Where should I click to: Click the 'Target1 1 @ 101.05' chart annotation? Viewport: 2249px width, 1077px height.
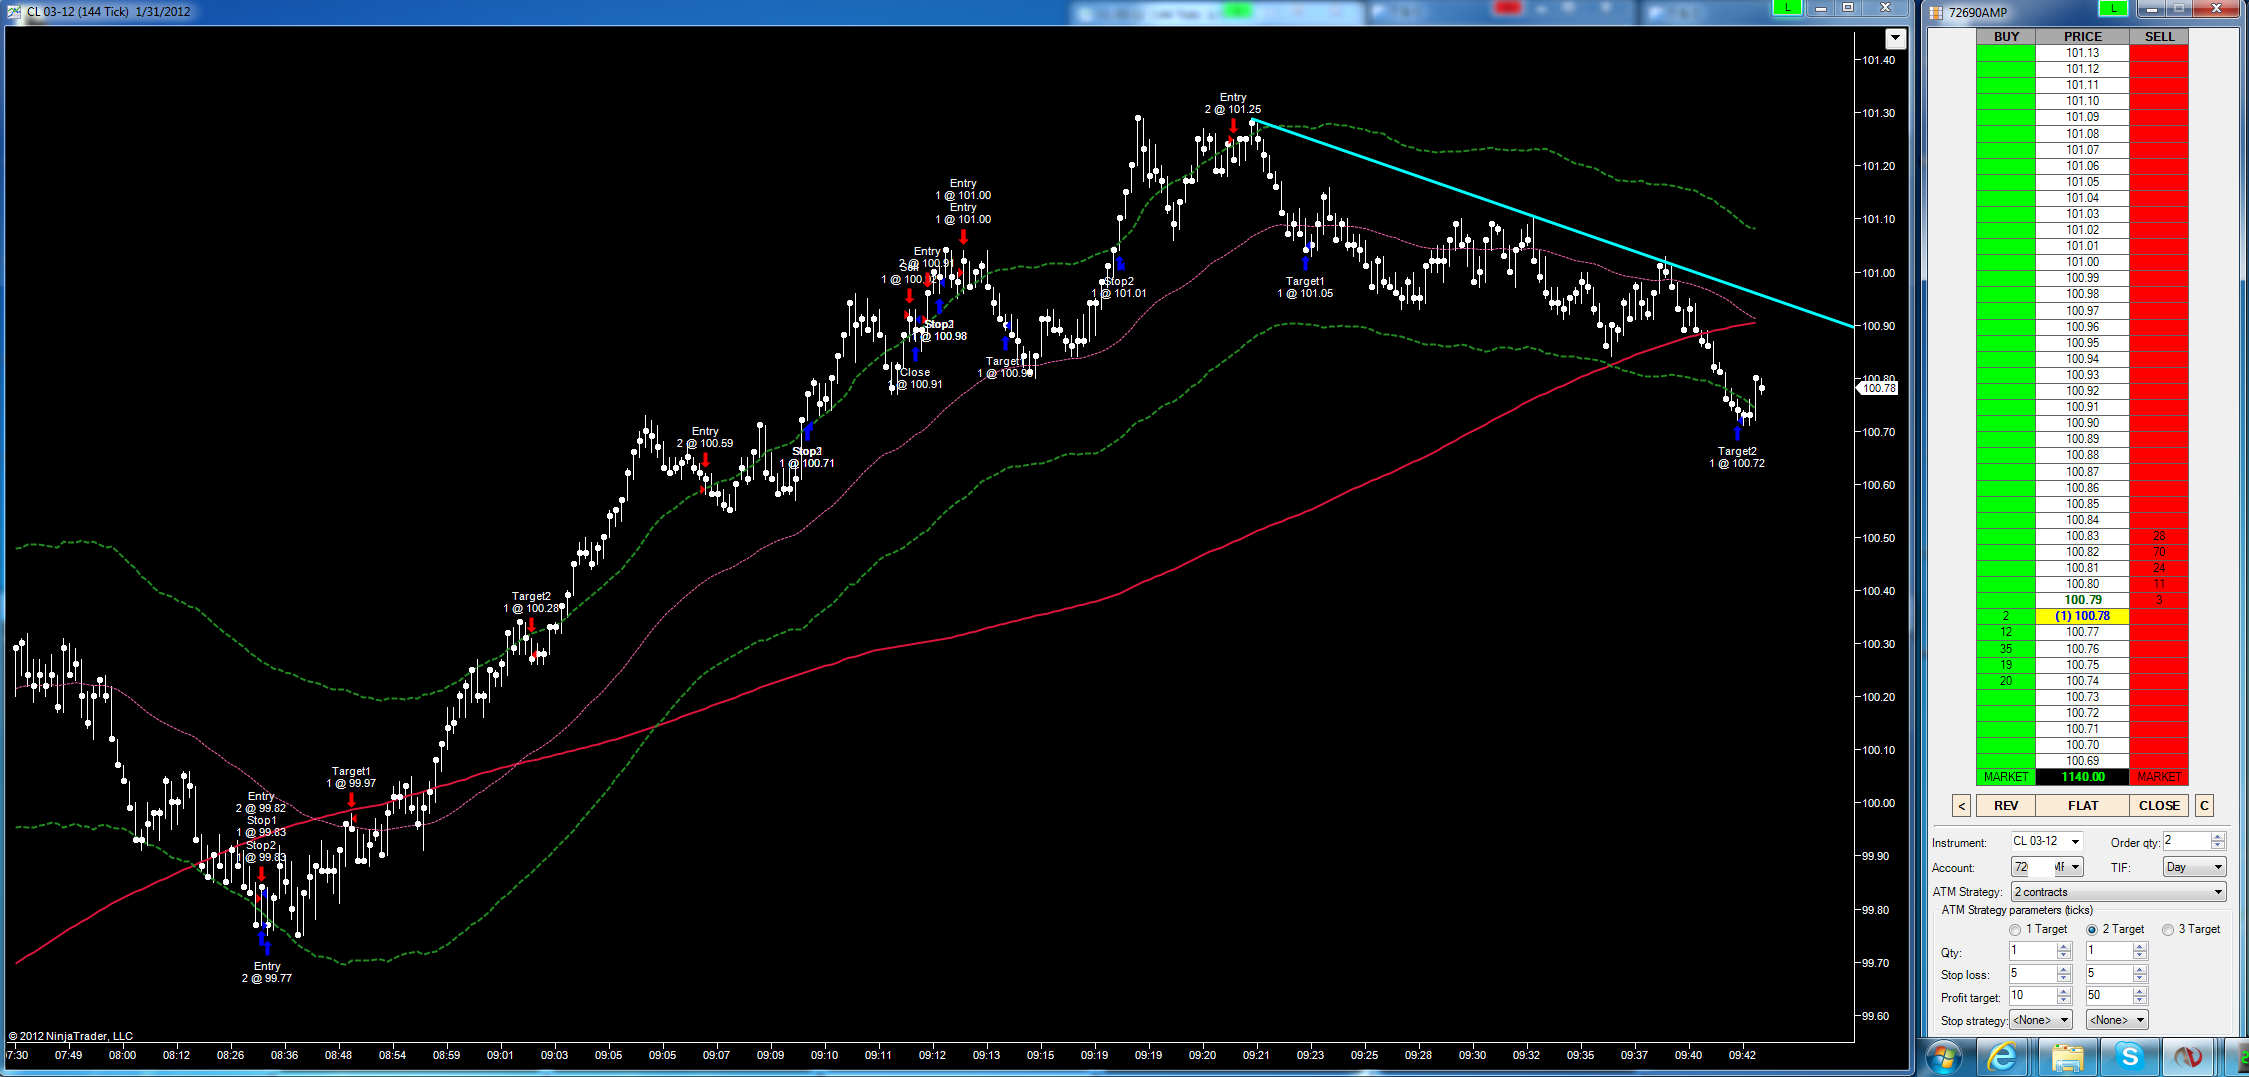point(1305,288)
